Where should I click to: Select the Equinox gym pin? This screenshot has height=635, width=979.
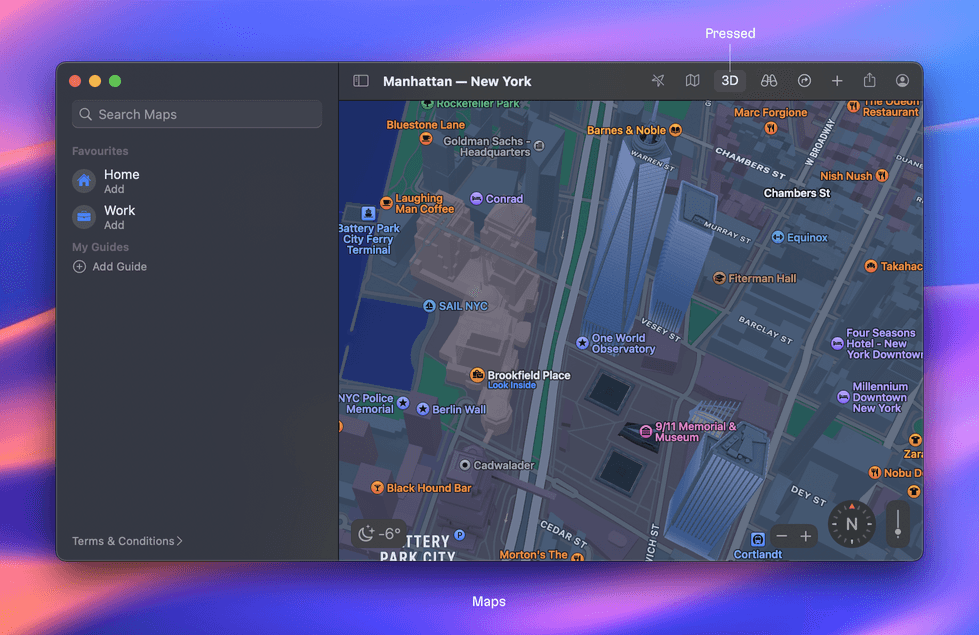778,237
